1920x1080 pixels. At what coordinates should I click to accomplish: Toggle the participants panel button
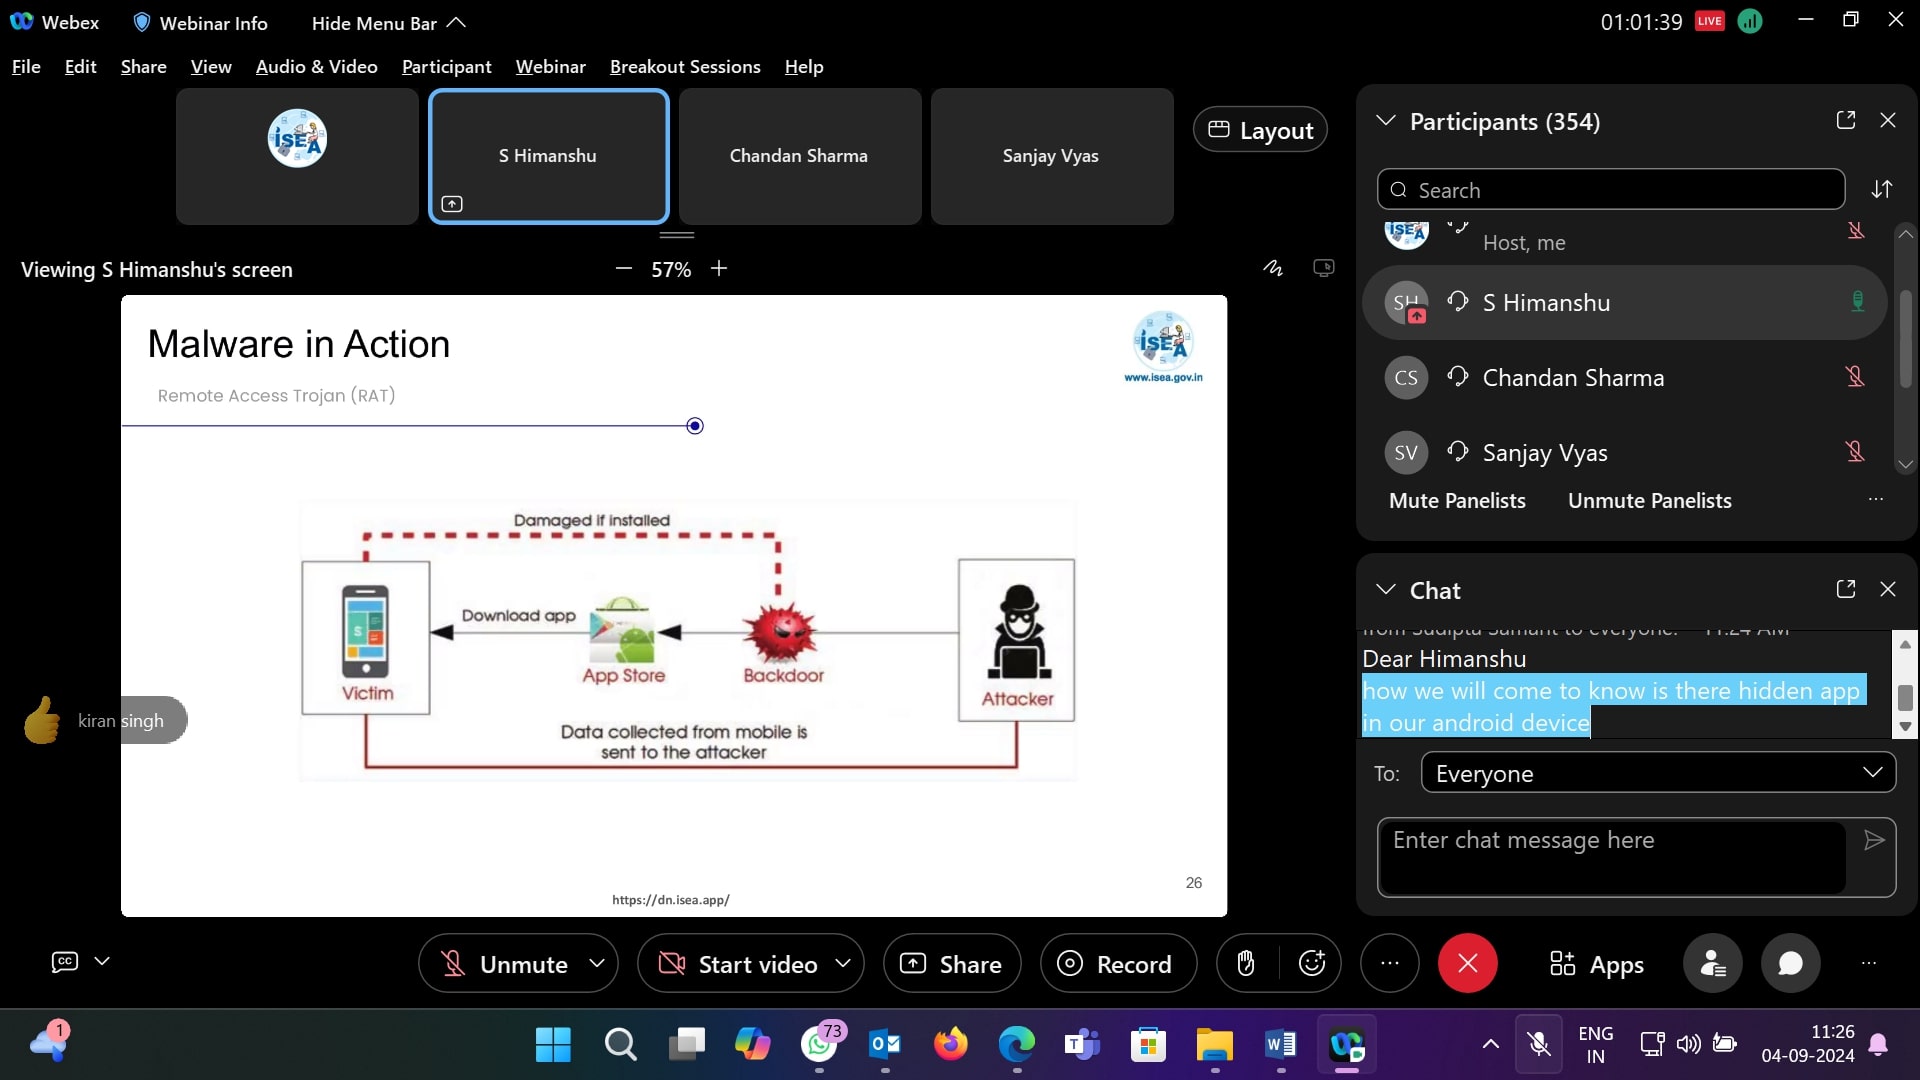pyautogui.click(x=1712, y=963)
